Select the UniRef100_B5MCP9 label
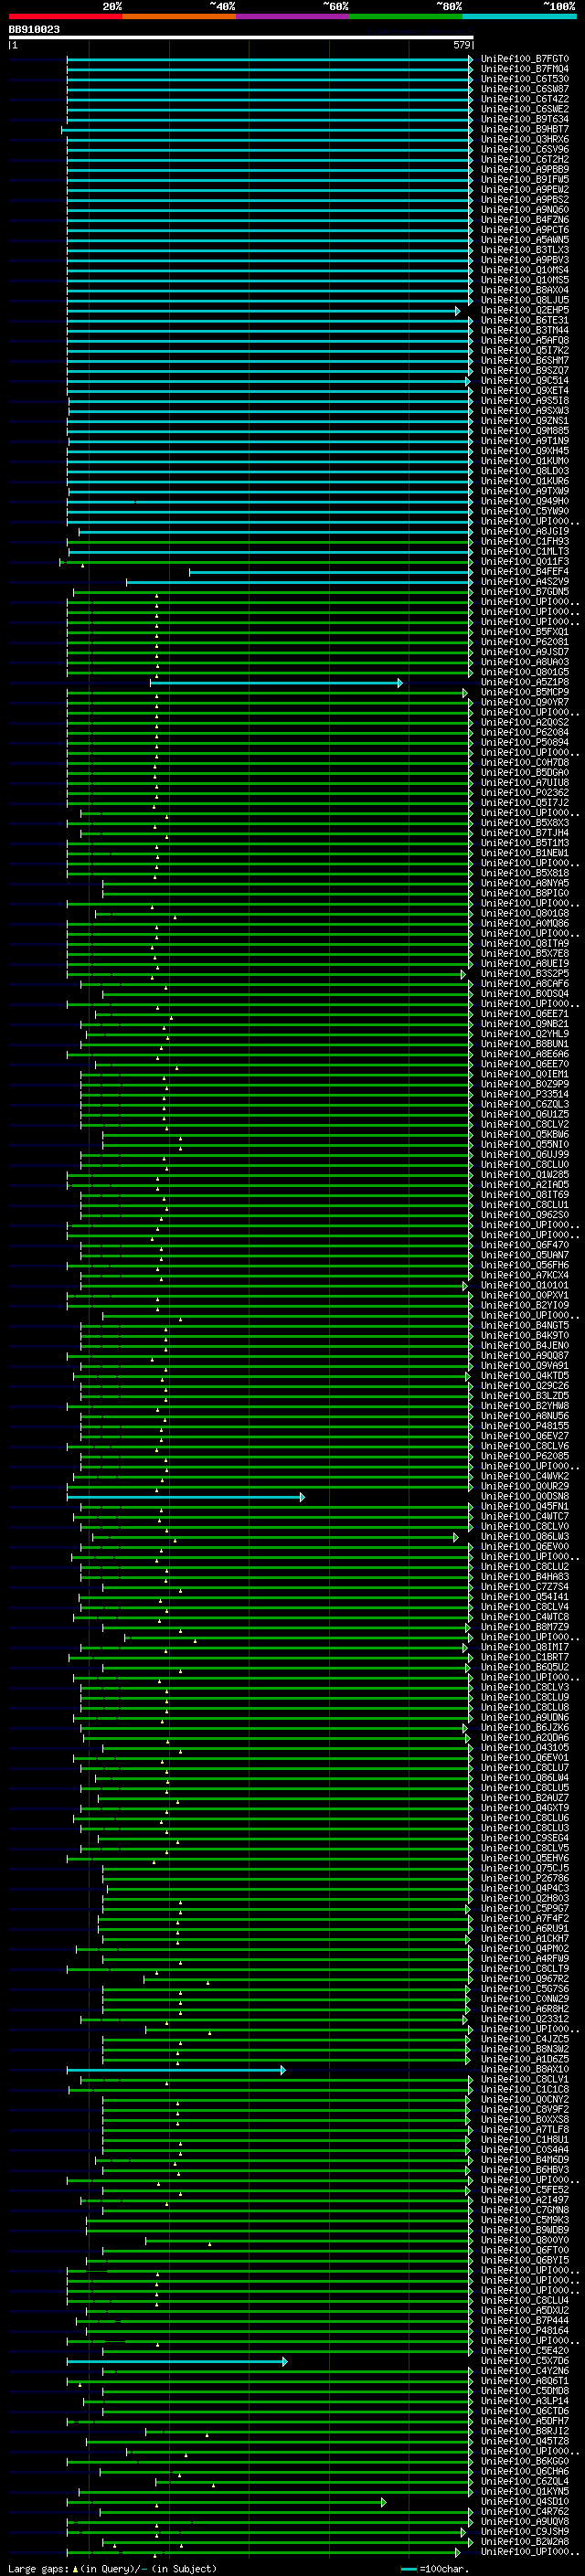The height and width of the screenshot is (2576, 585). (x=525, y=692)
